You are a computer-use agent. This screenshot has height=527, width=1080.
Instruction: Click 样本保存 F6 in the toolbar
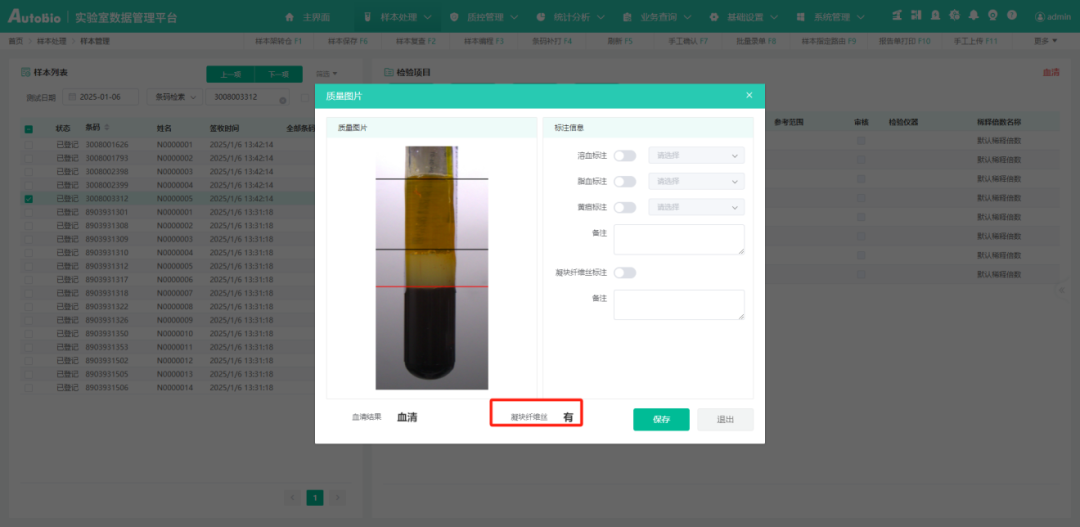[348, 41]
